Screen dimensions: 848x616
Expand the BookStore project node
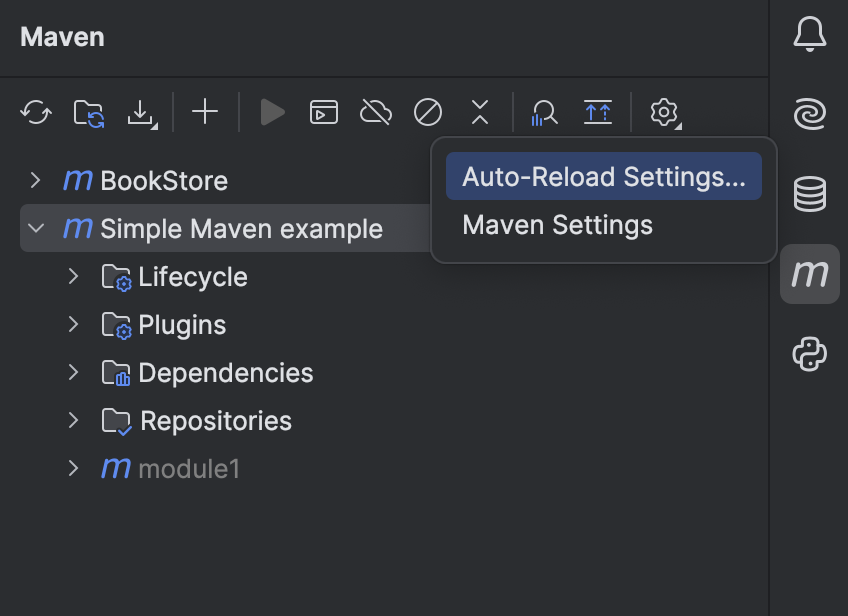36,181
